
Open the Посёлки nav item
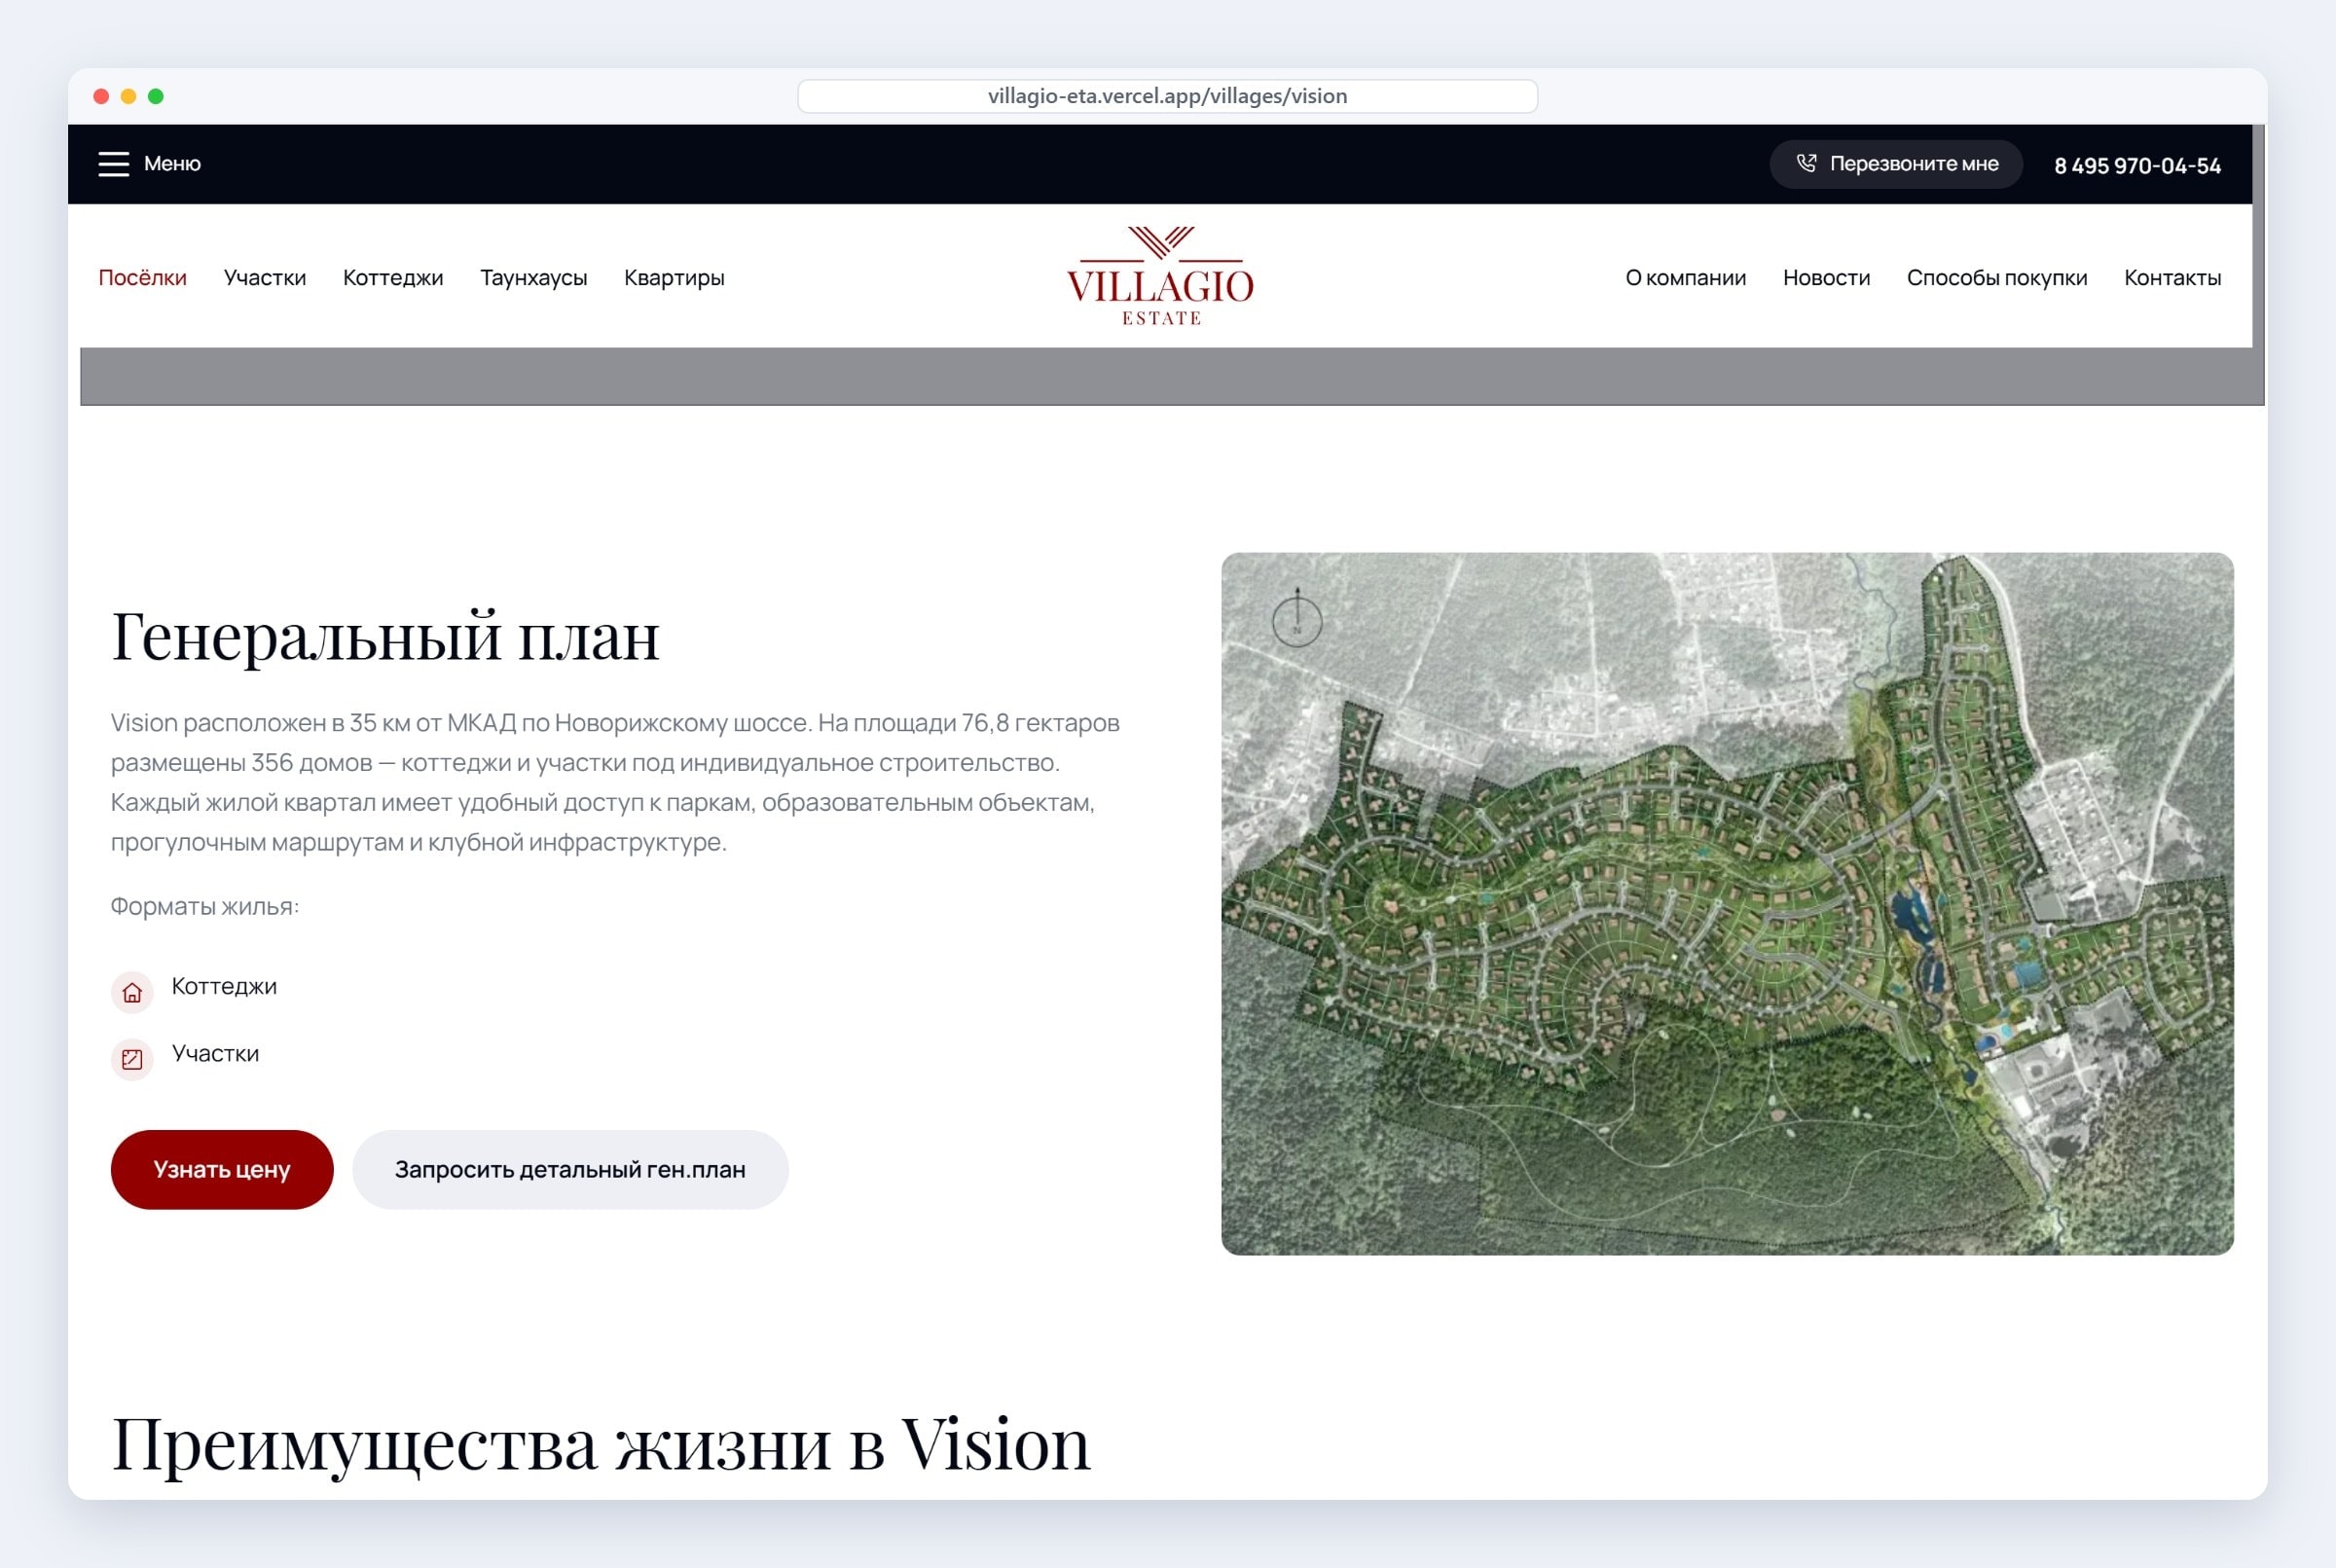tap(142, 277)
